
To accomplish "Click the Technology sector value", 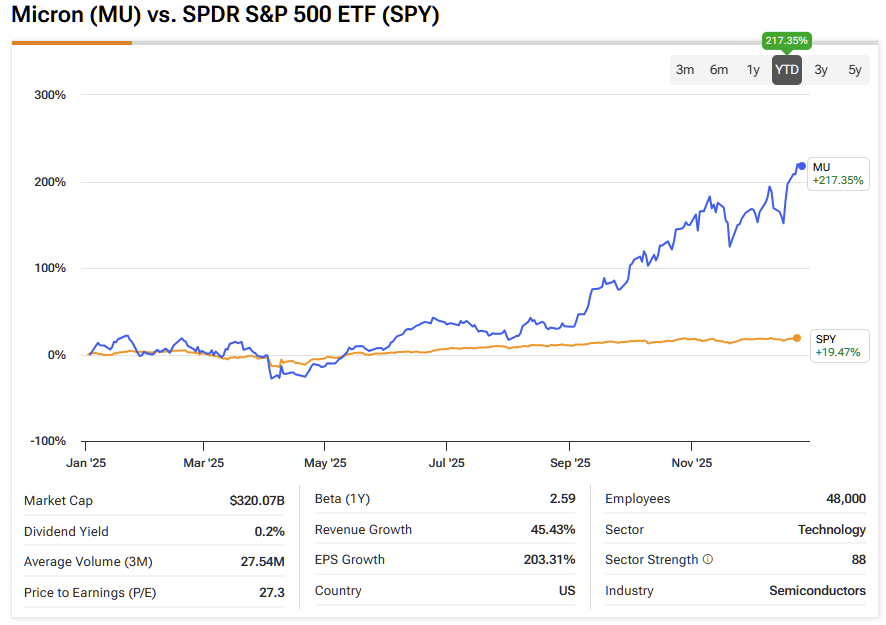I will (x=831, y=530).
